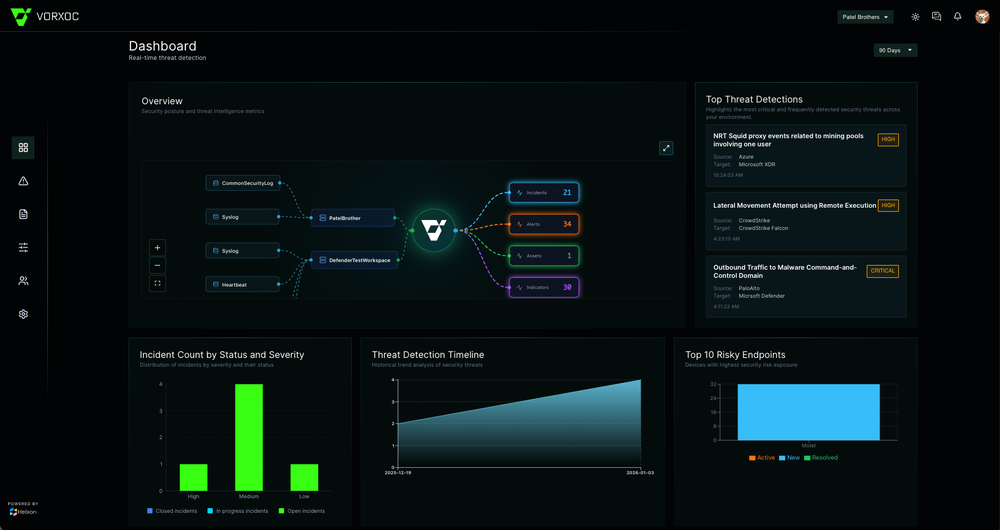Image resolution: width=1000 pixels, height=530 pixels.
Task: Open the 90 Days time range dropdown
Action: pyautogui.click(x=895, y=50)
